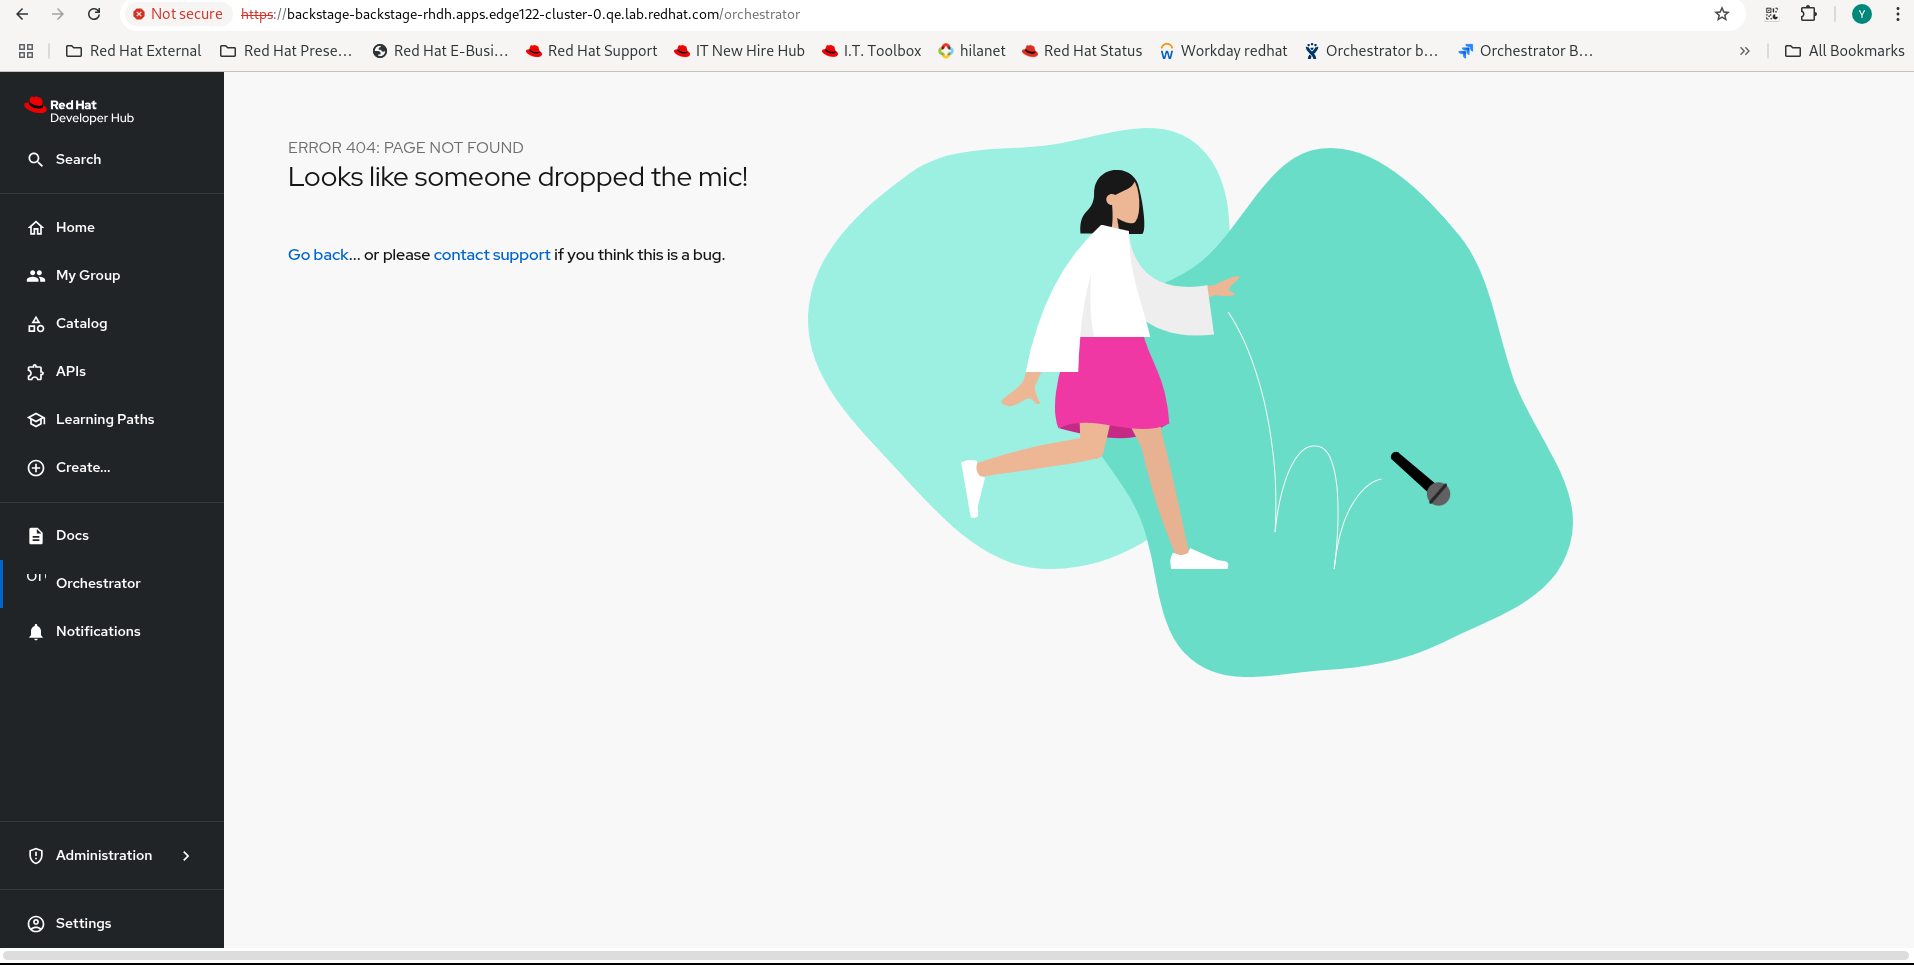Click the 'ERROR 404: PAGE NOT FOUND' text
This screenshot has width=1914, height=965.
[406, 148]
